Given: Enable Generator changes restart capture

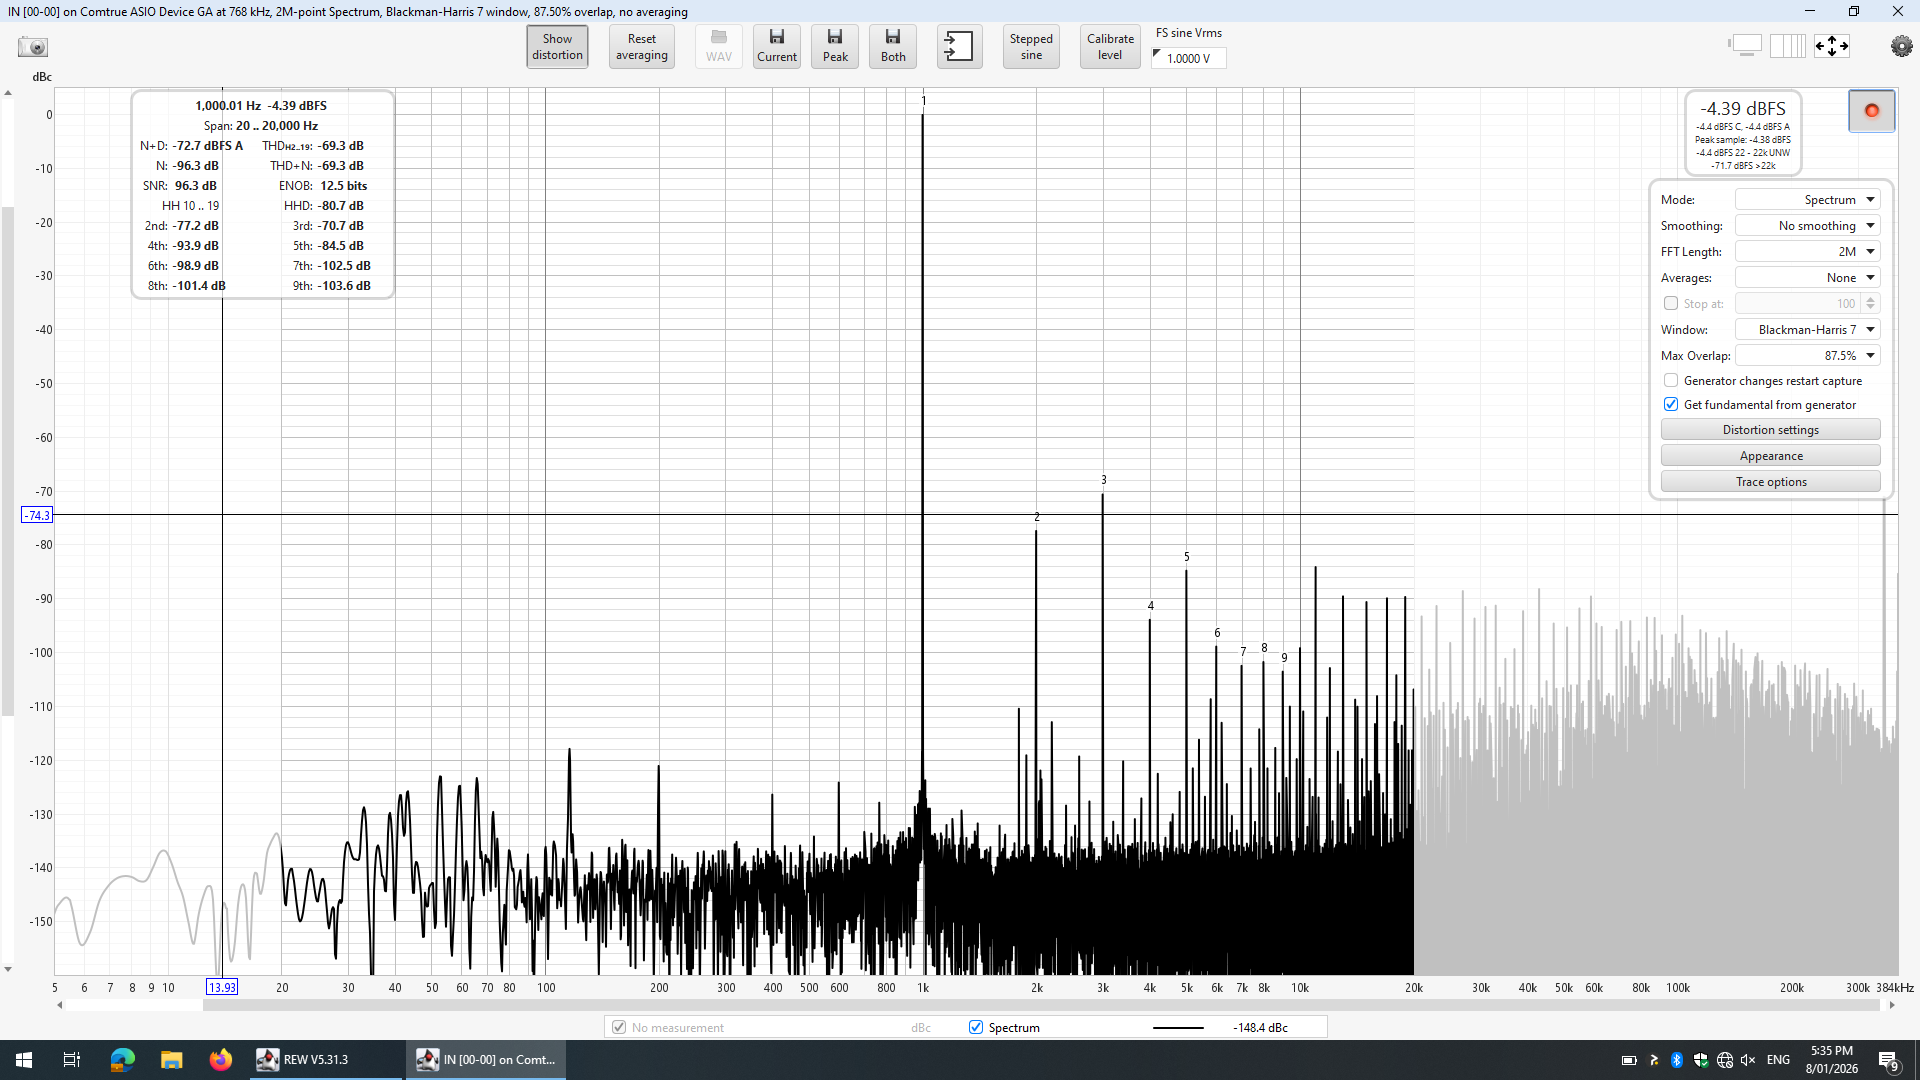Looking at the screenshot, I should [1671, 381].
